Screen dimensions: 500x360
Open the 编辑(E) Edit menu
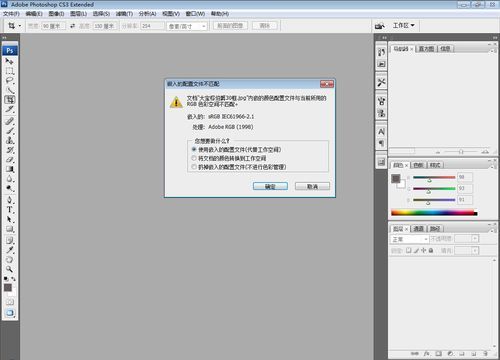pos(34,14)
